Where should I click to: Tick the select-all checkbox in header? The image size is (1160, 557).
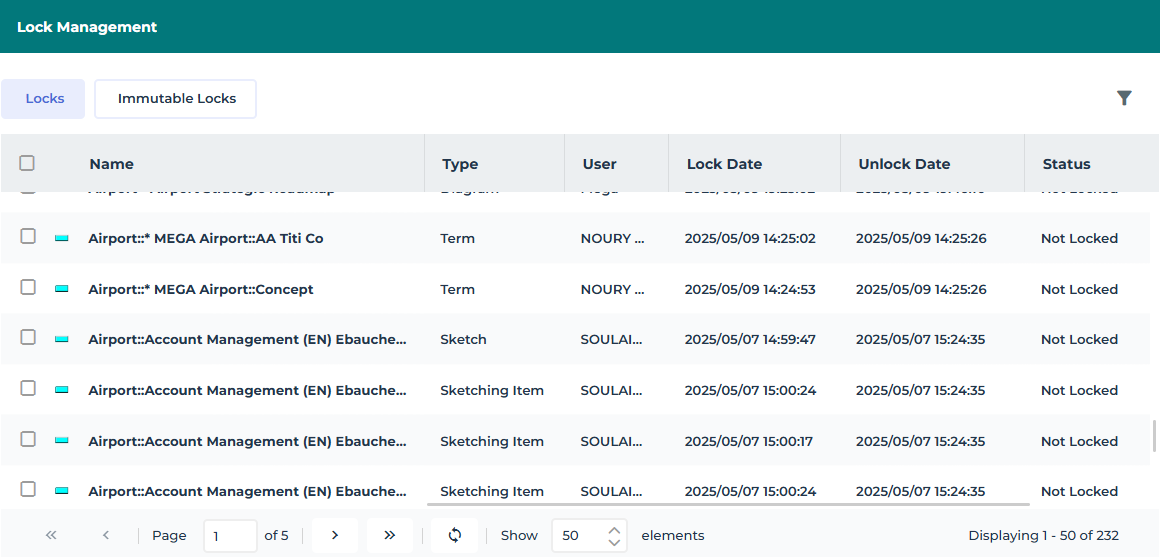(27, 163)
